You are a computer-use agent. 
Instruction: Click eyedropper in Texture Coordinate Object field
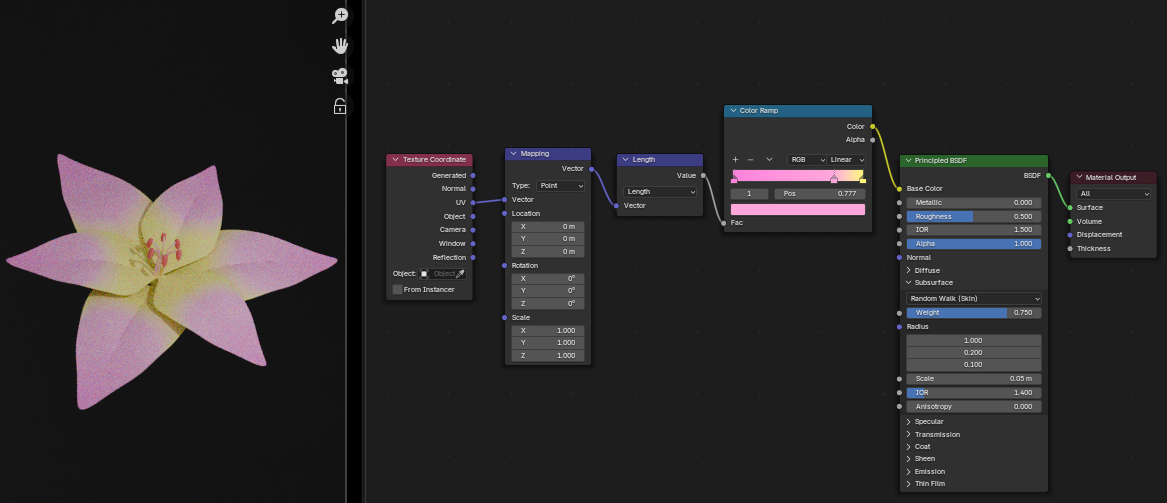pyautogui.click(x=460, y=274)
